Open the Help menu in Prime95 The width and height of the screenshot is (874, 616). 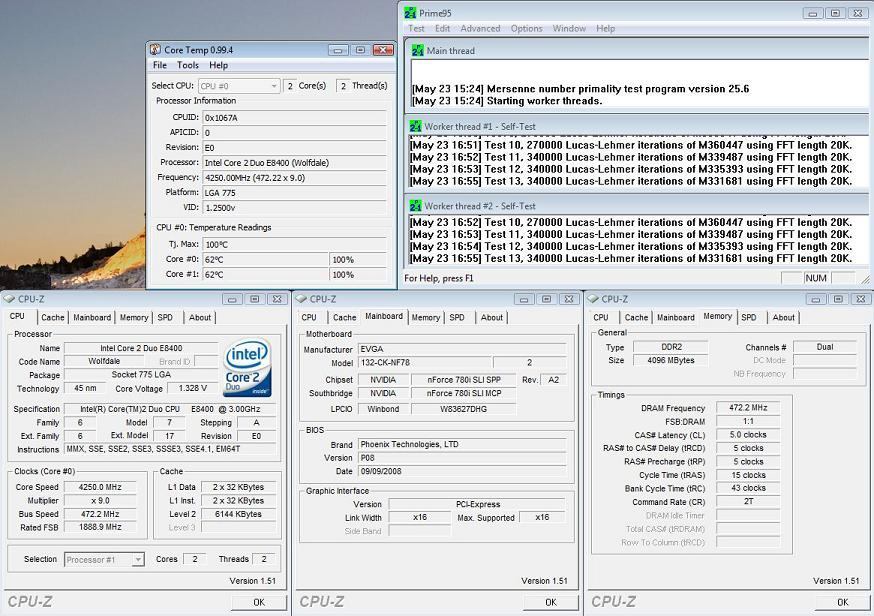pos(605,28)
